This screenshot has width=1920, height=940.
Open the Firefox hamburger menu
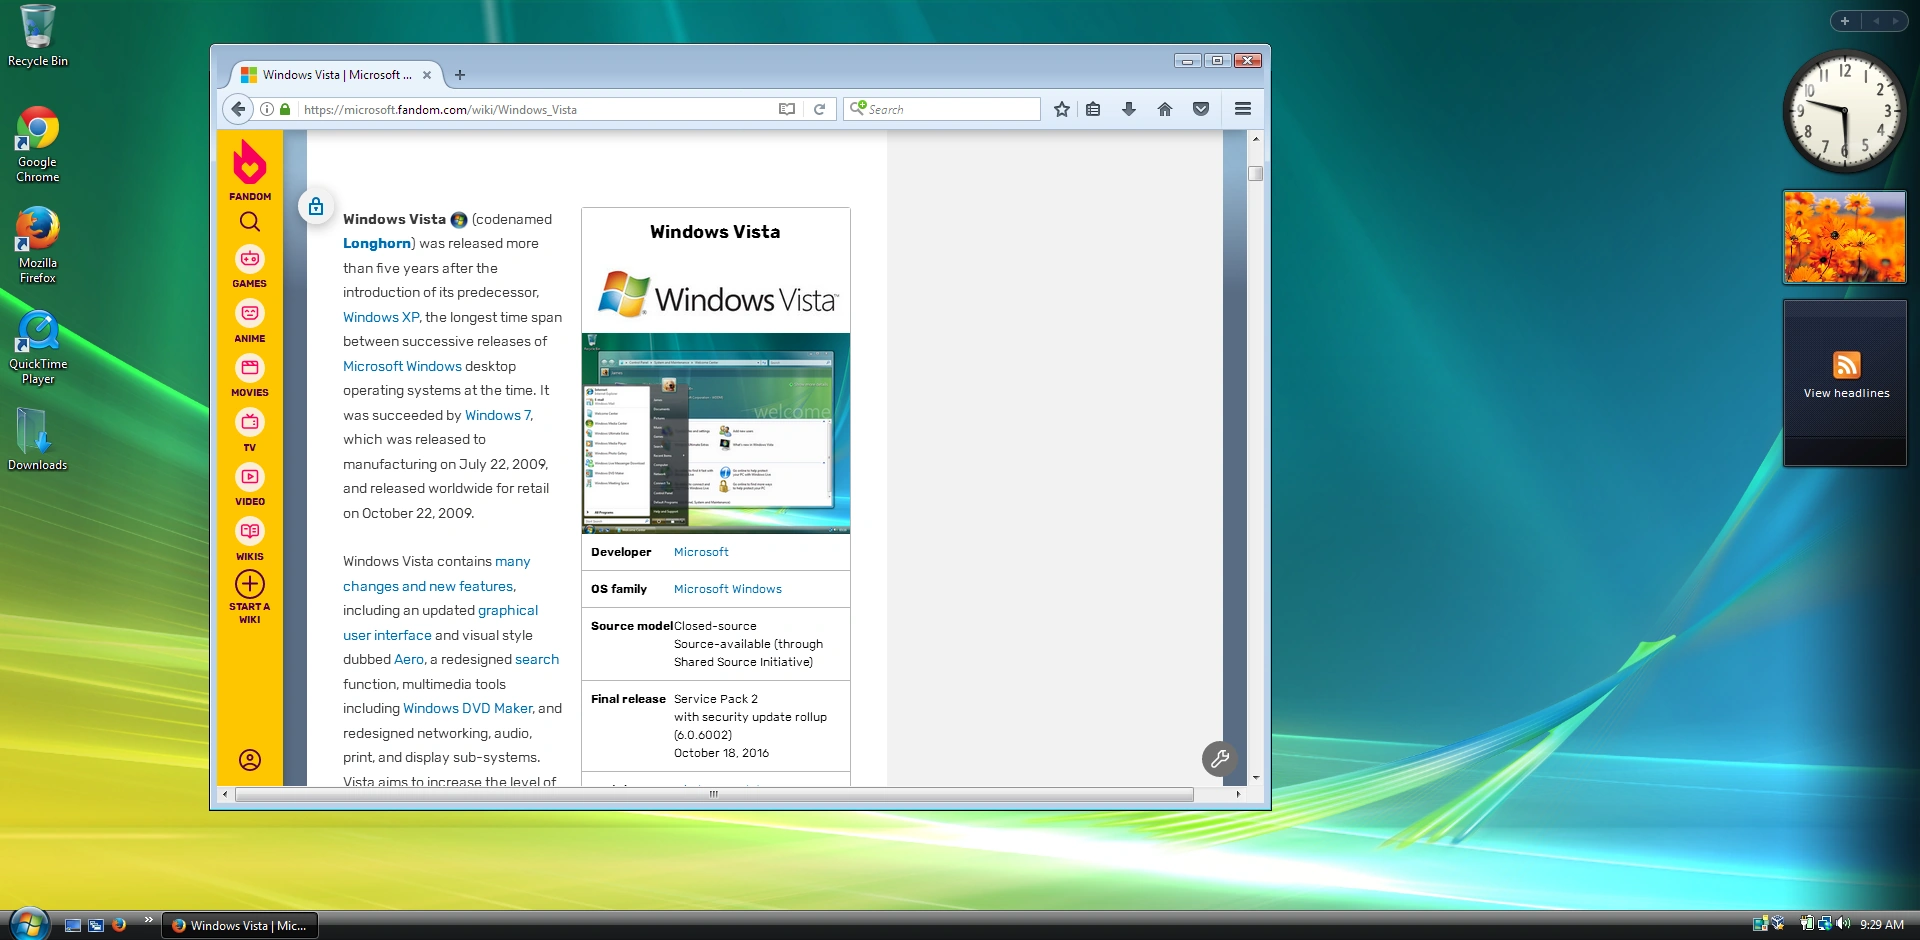point(1242,109)
